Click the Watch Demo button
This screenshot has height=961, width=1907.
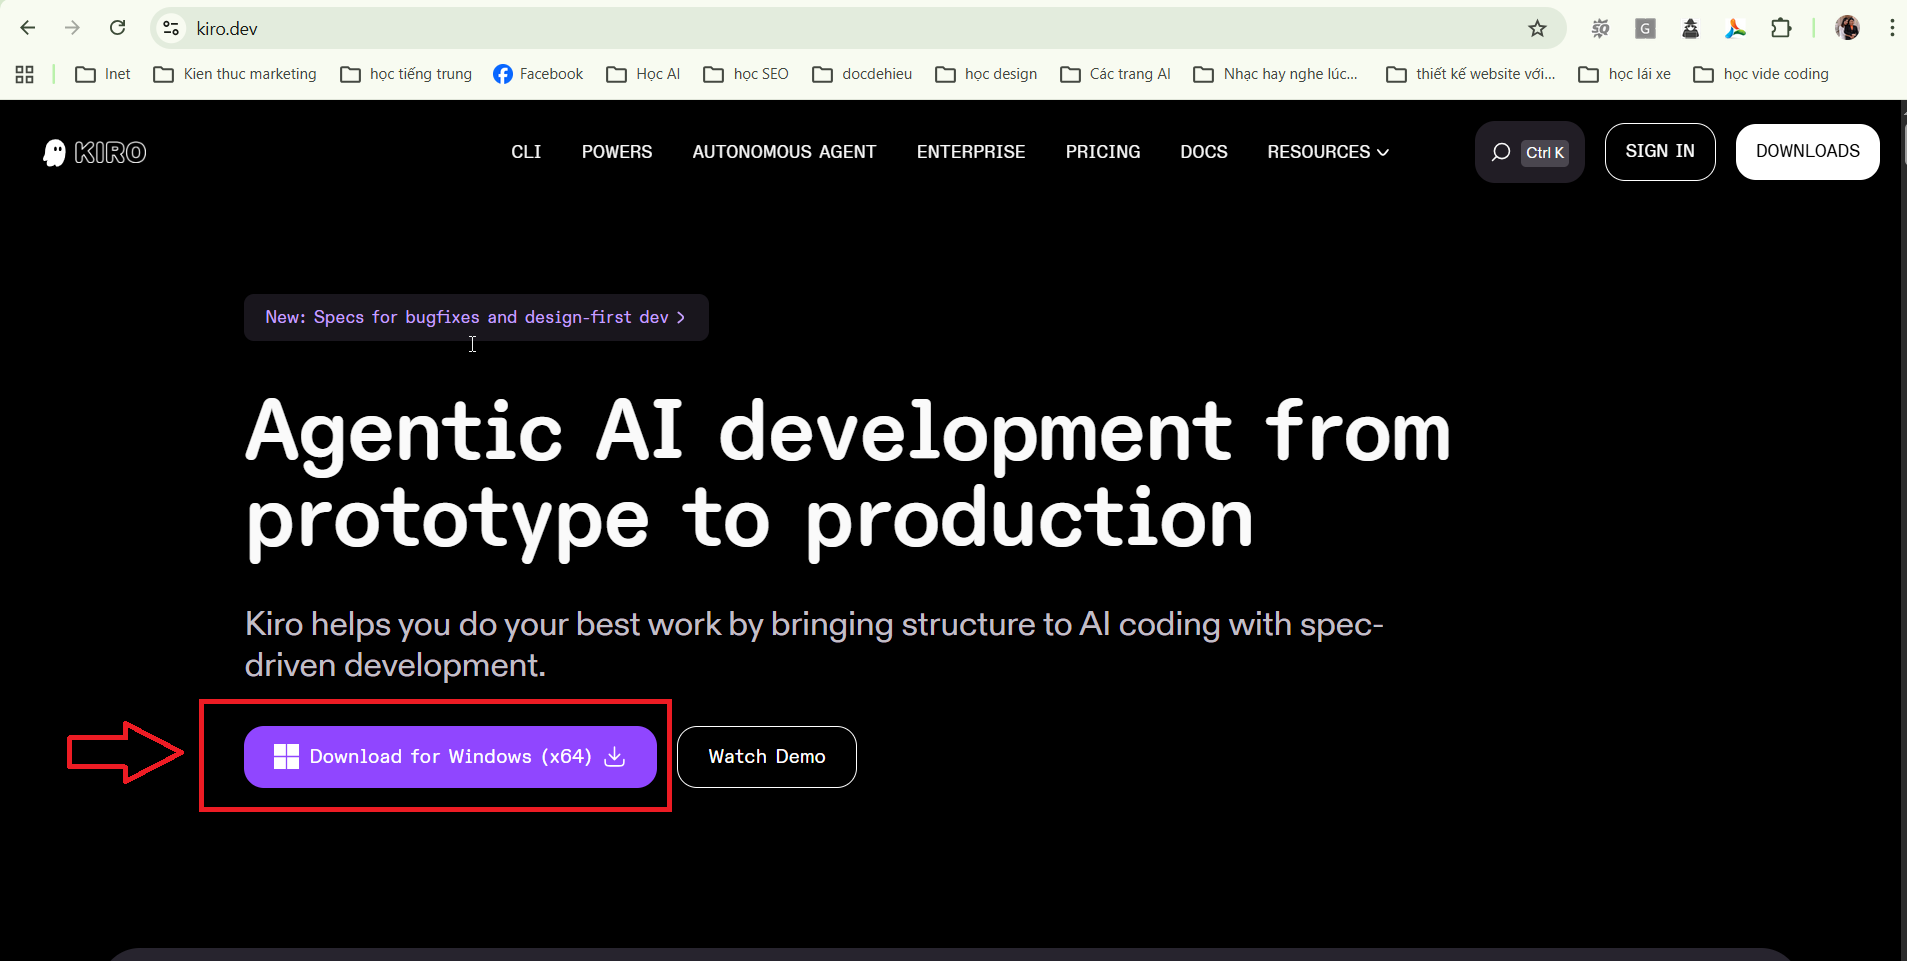(767, 757)
